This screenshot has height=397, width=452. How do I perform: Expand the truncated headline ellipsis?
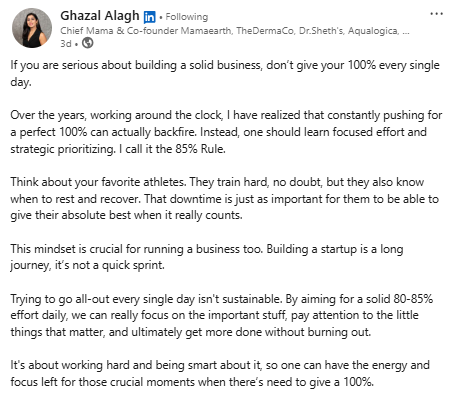click(x=406, y=32)
